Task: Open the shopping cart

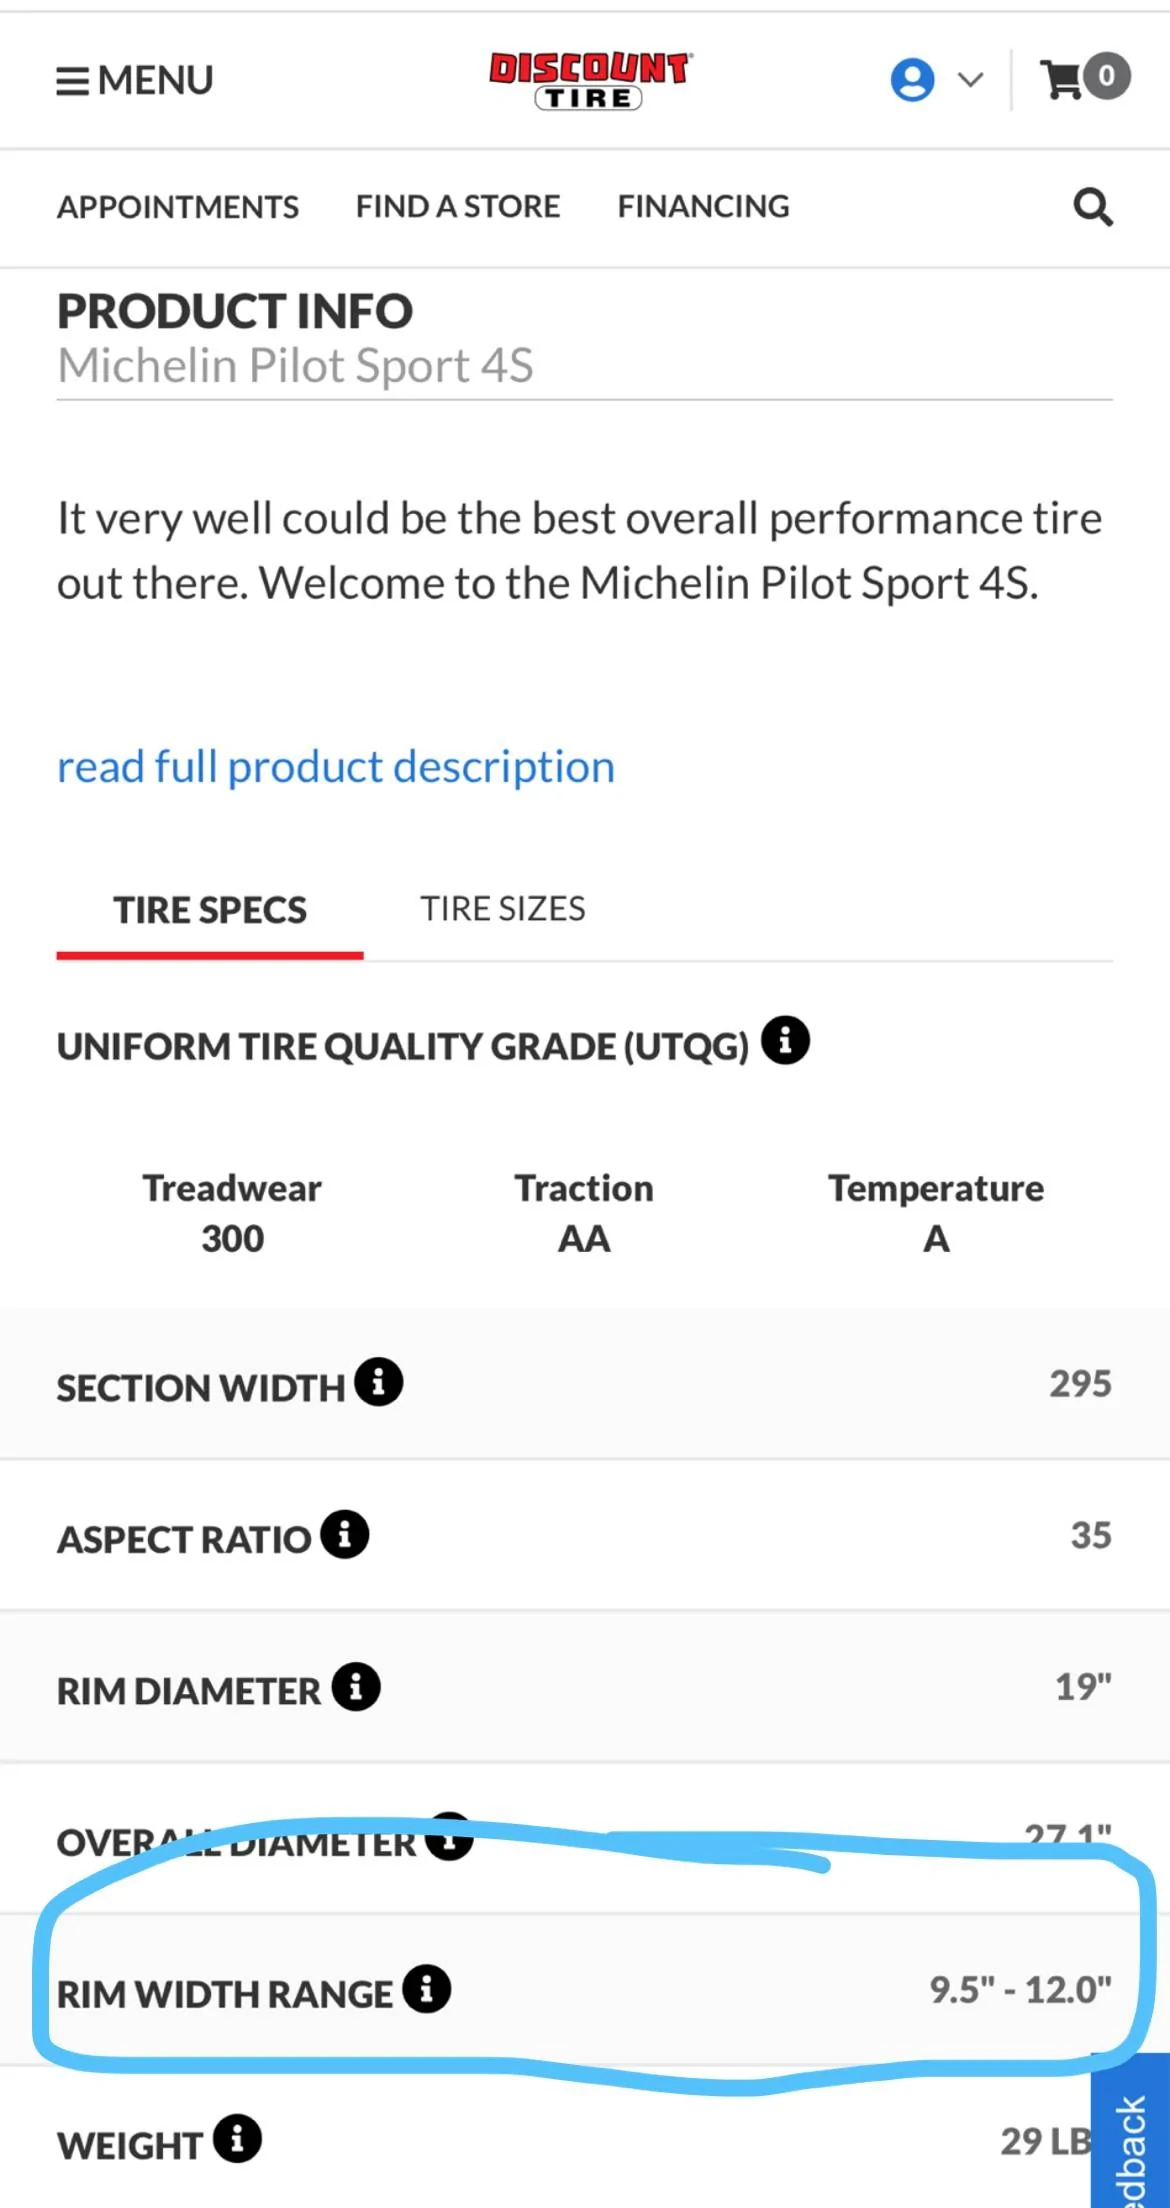Action: (1085, 77)
